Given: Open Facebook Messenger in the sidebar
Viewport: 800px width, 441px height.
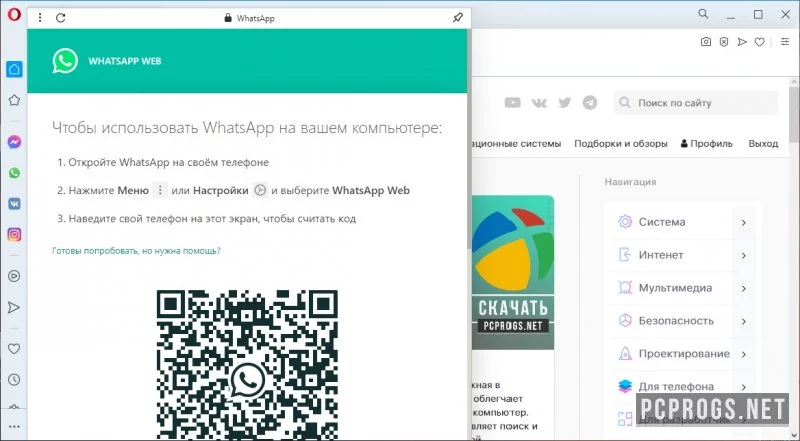Looking at the screenshot, I should tap(14, 141).
